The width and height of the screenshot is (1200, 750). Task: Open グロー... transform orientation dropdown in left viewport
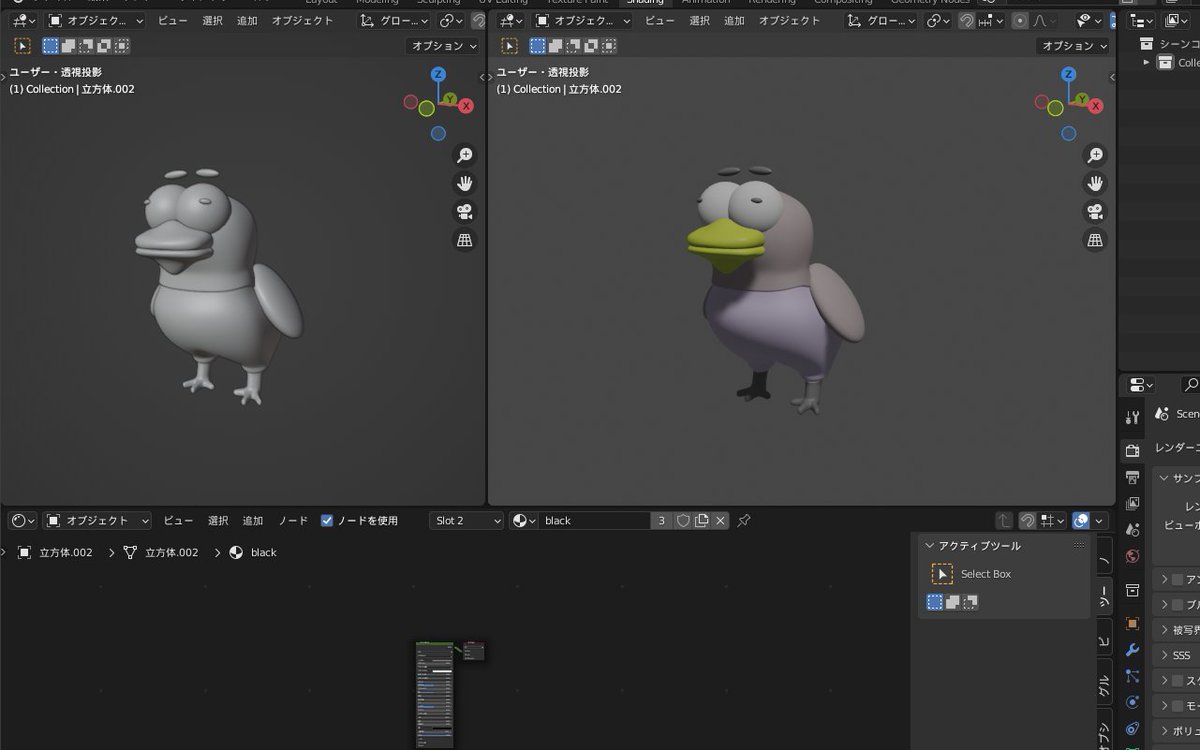[395, 20]
